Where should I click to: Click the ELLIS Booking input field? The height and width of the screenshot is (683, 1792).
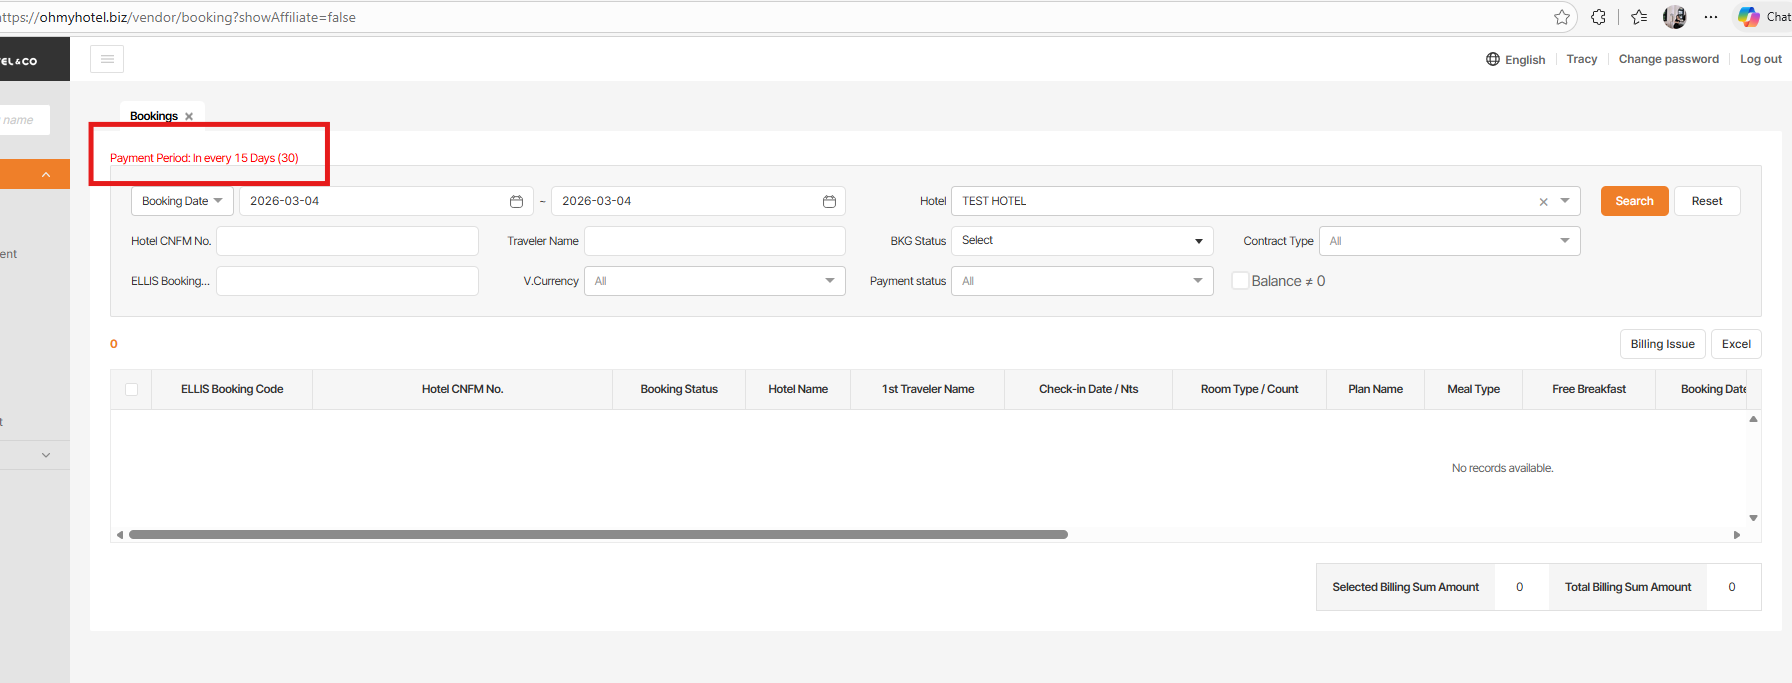(x=347, y=281)
